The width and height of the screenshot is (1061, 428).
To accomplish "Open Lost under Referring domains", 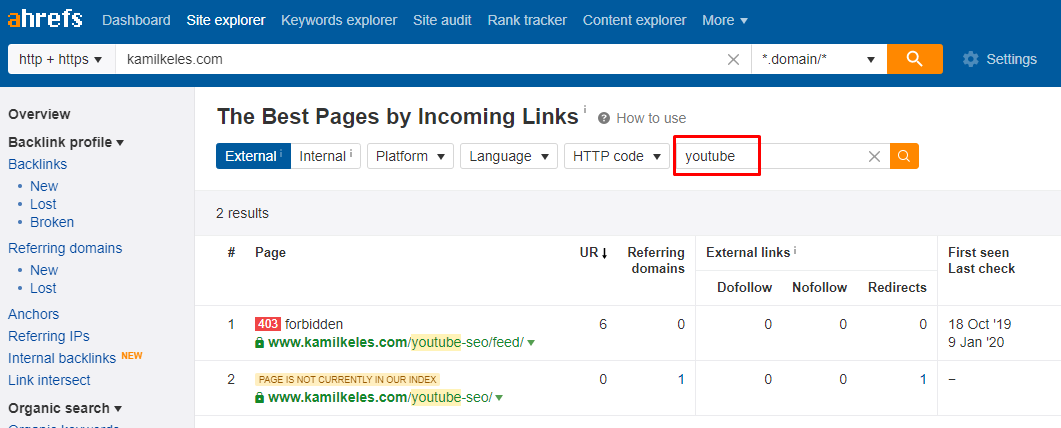I will [43, 288].
